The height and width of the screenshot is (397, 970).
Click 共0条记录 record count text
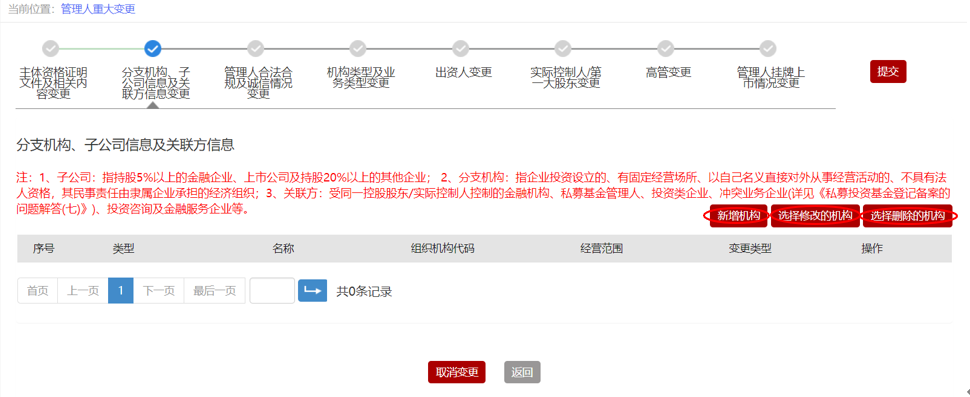click(364, 291)
